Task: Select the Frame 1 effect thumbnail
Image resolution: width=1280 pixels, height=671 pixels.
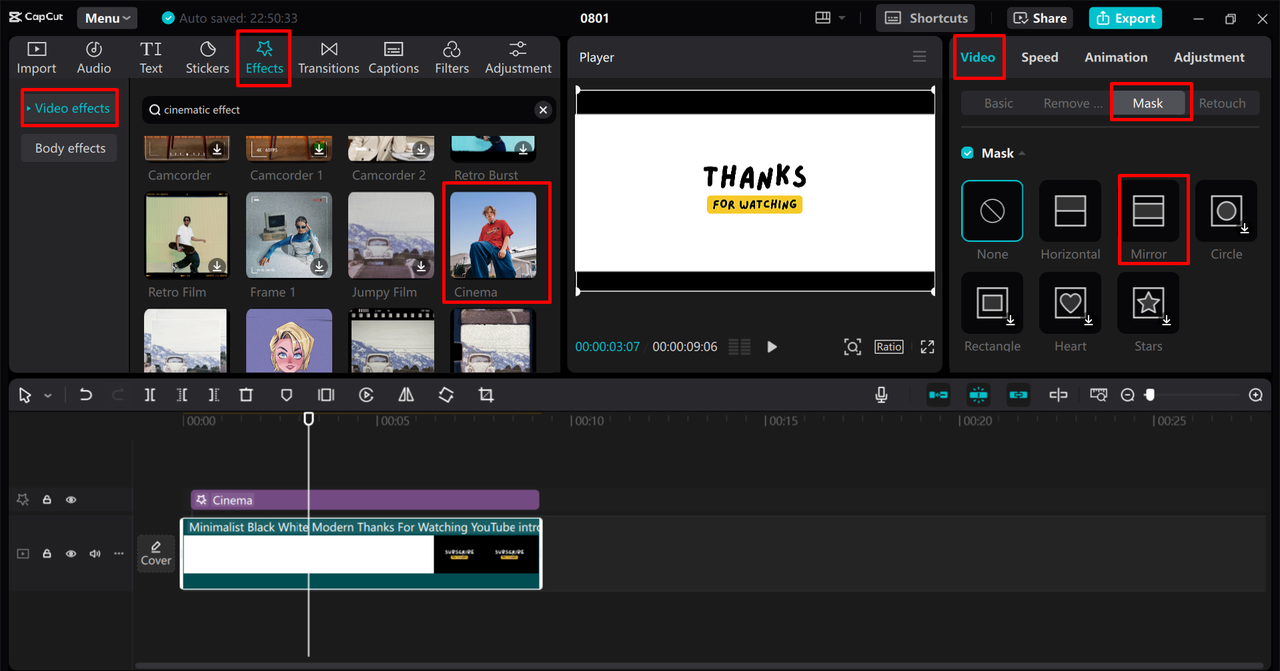Action: click(289, 235)
